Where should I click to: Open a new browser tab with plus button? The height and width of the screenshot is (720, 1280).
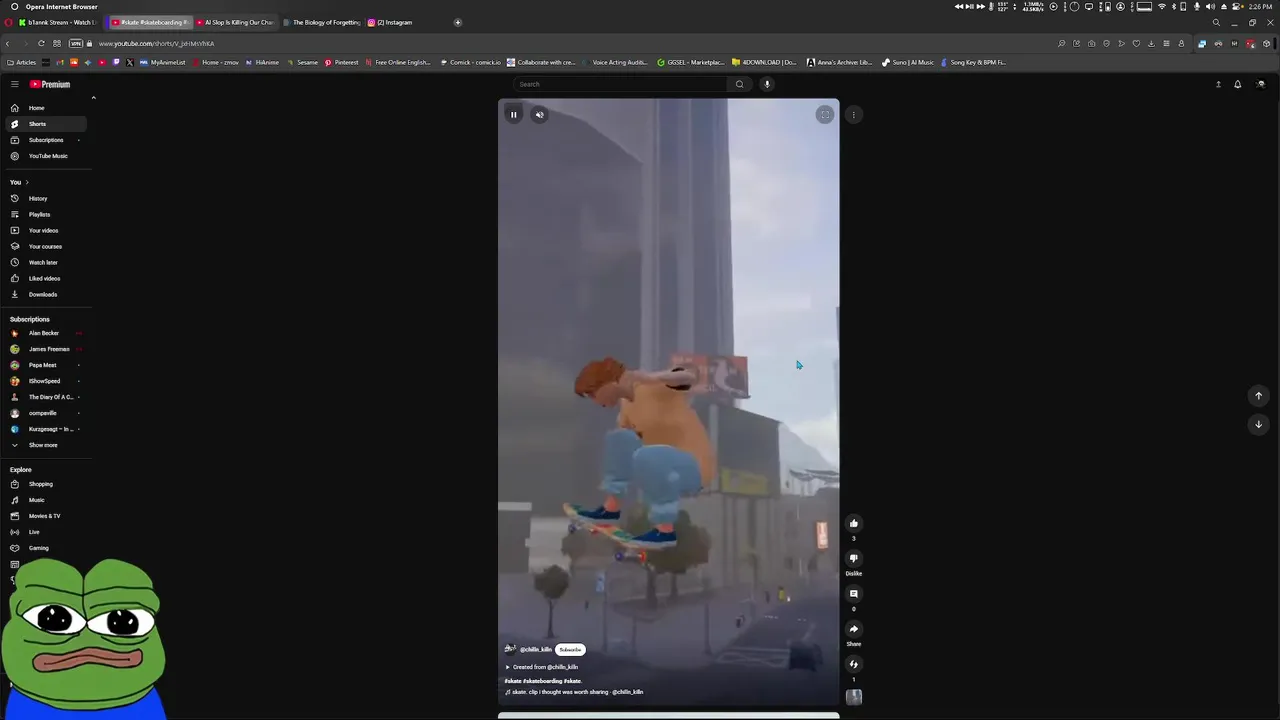[458, 22]
